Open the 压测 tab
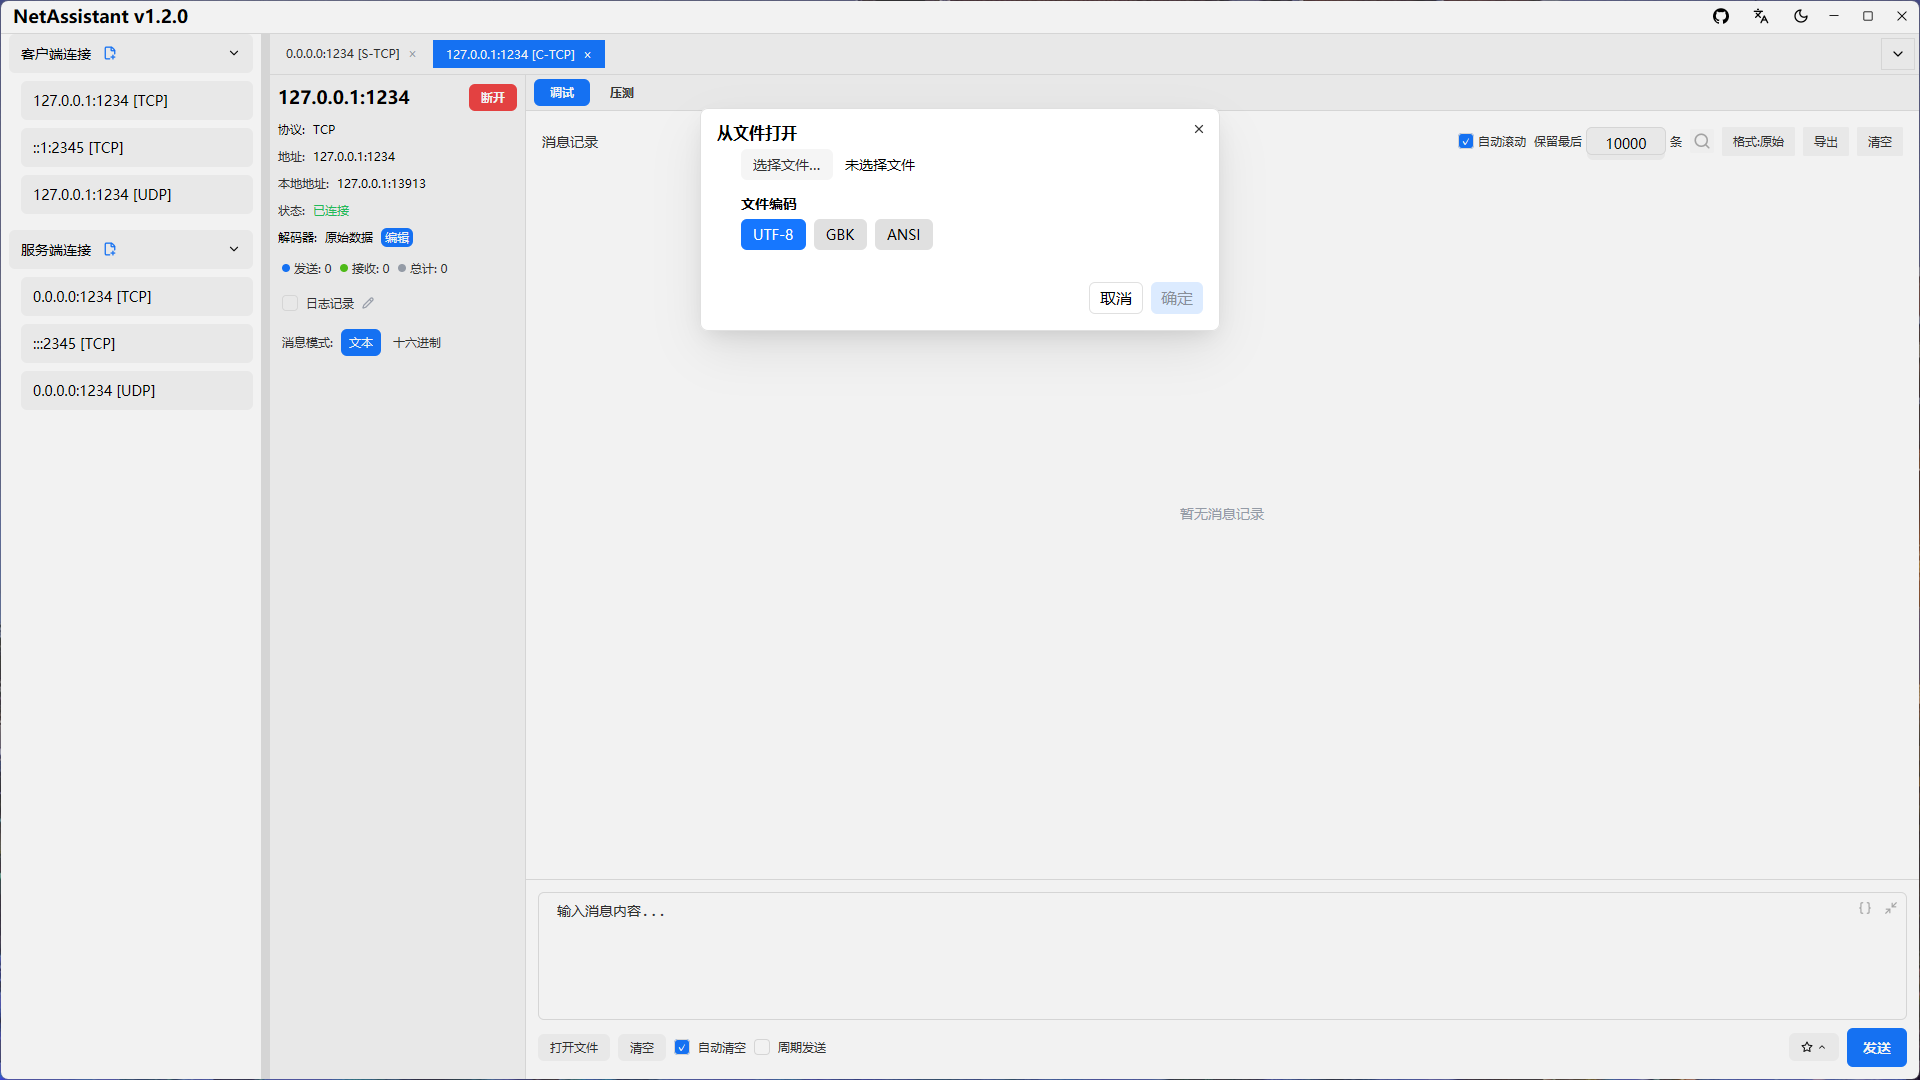The width and height of the screenshot is (1920, 1080). (x=622, y=92)
